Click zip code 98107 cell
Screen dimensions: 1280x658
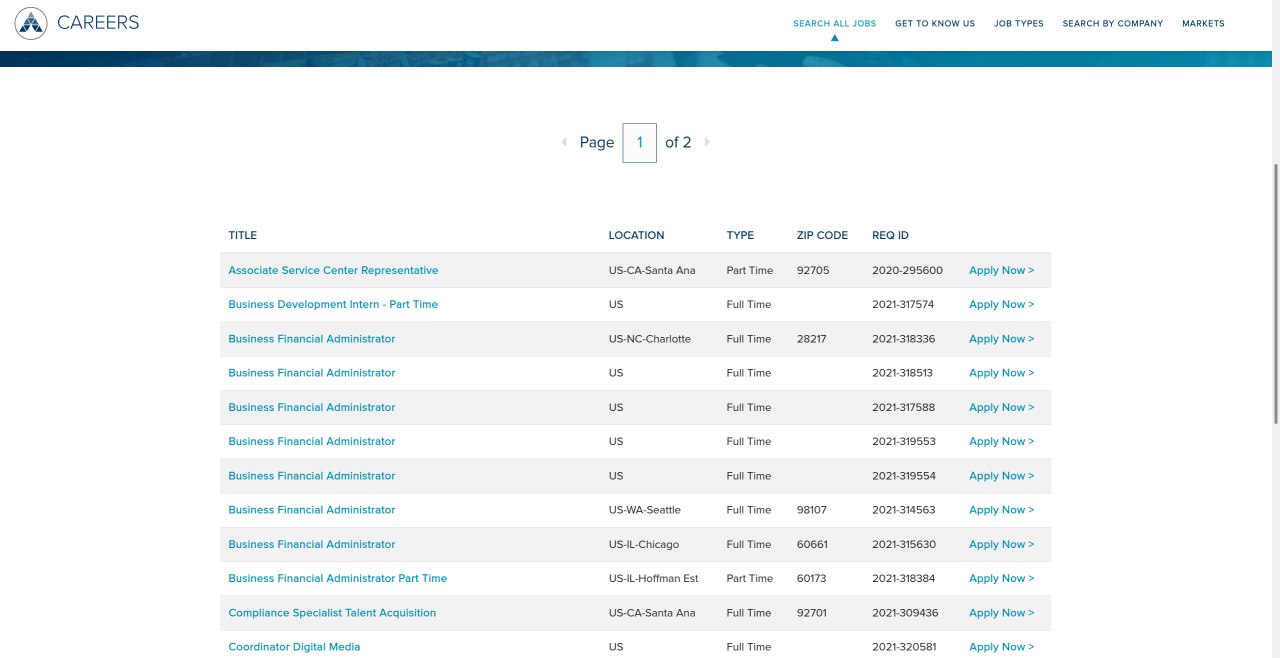[x=811, y=510]
